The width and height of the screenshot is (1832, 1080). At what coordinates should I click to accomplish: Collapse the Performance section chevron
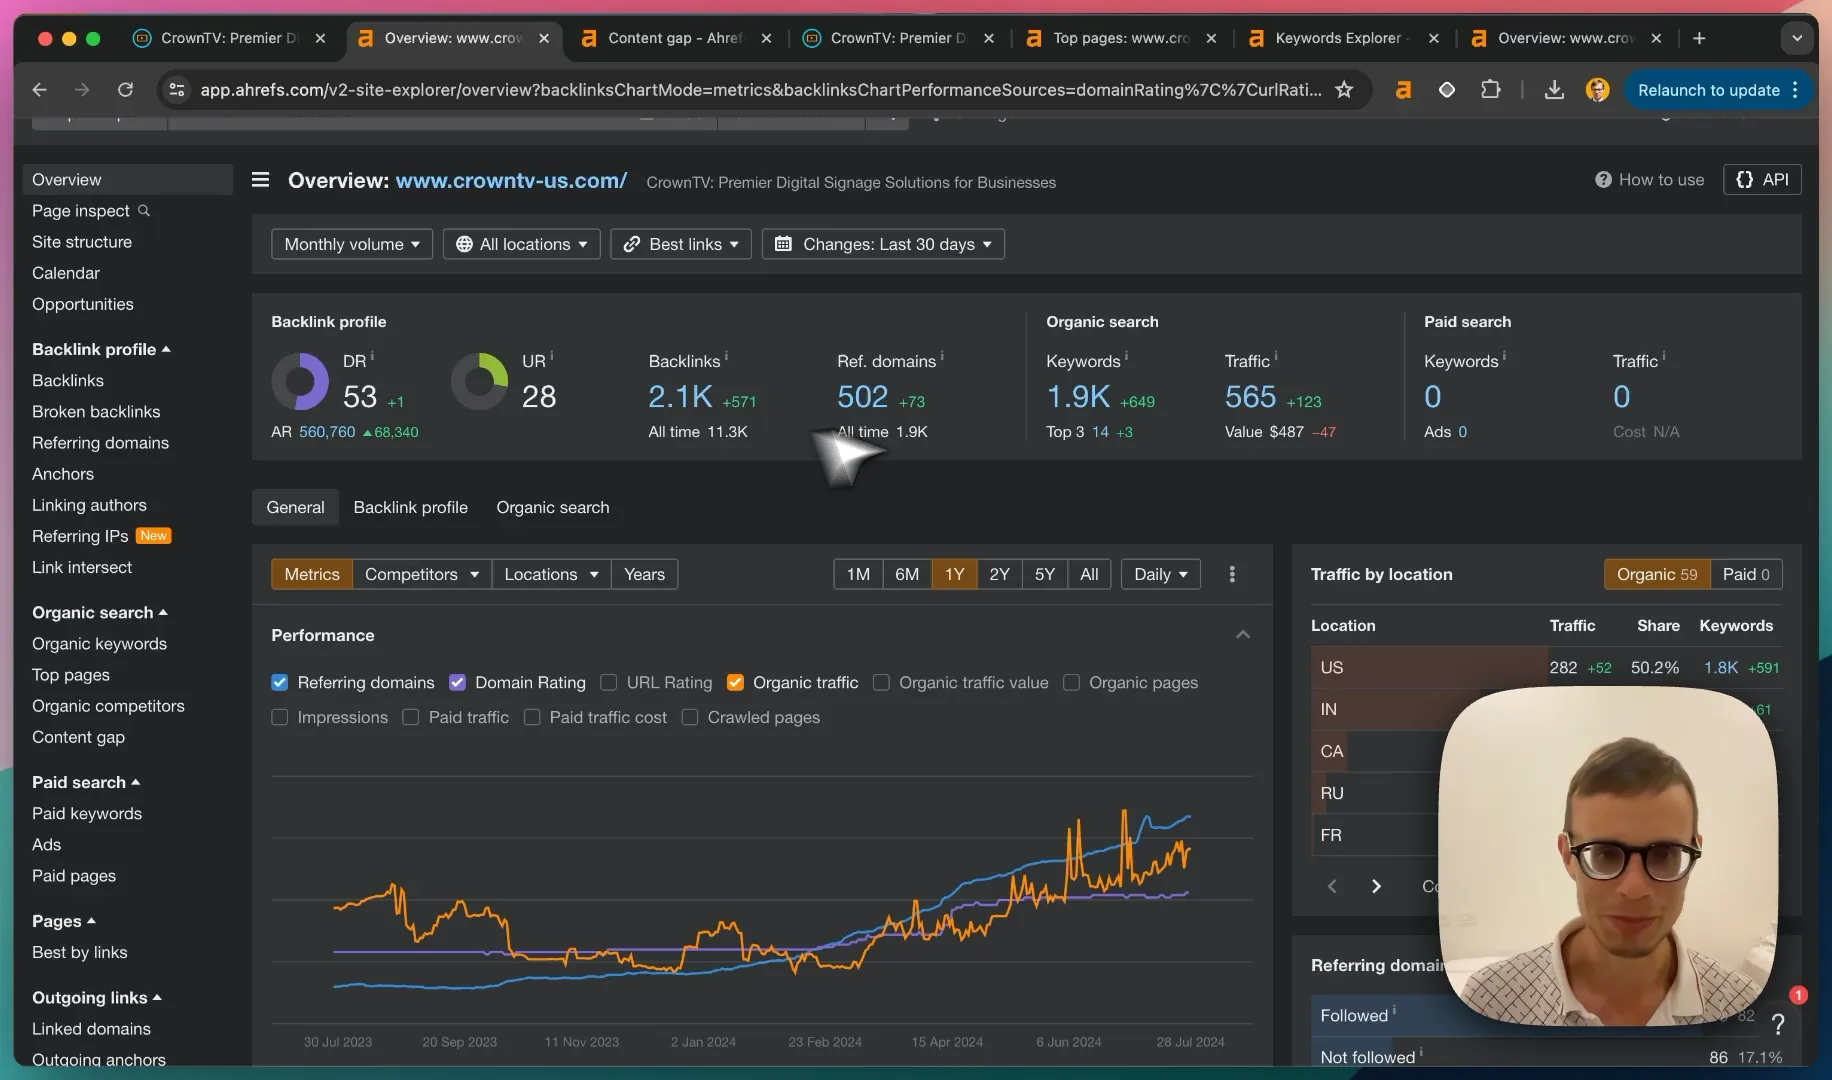click(x=1243, y=635)
